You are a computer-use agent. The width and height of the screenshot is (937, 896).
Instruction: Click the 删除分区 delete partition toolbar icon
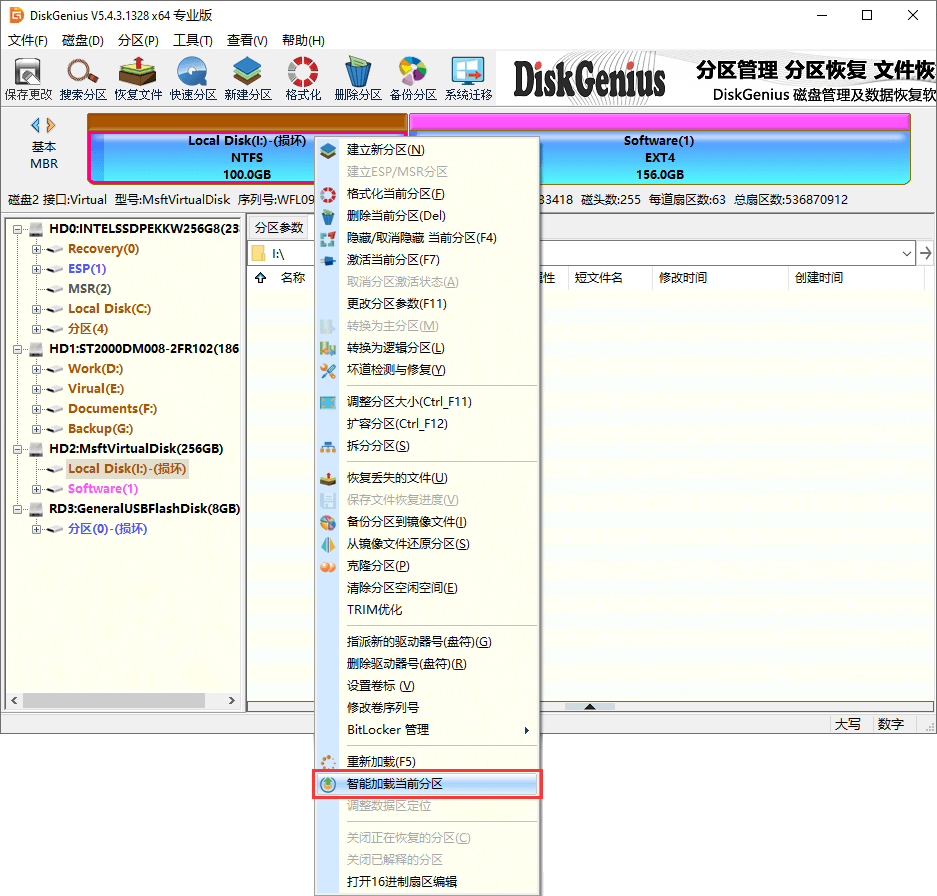tap(358, 78)
